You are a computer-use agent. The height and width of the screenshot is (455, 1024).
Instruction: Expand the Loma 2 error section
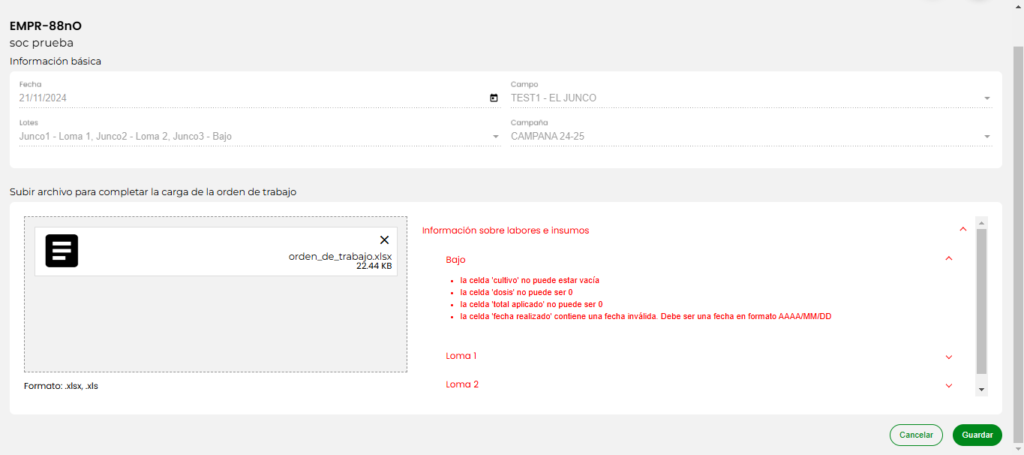pos(948,385)
